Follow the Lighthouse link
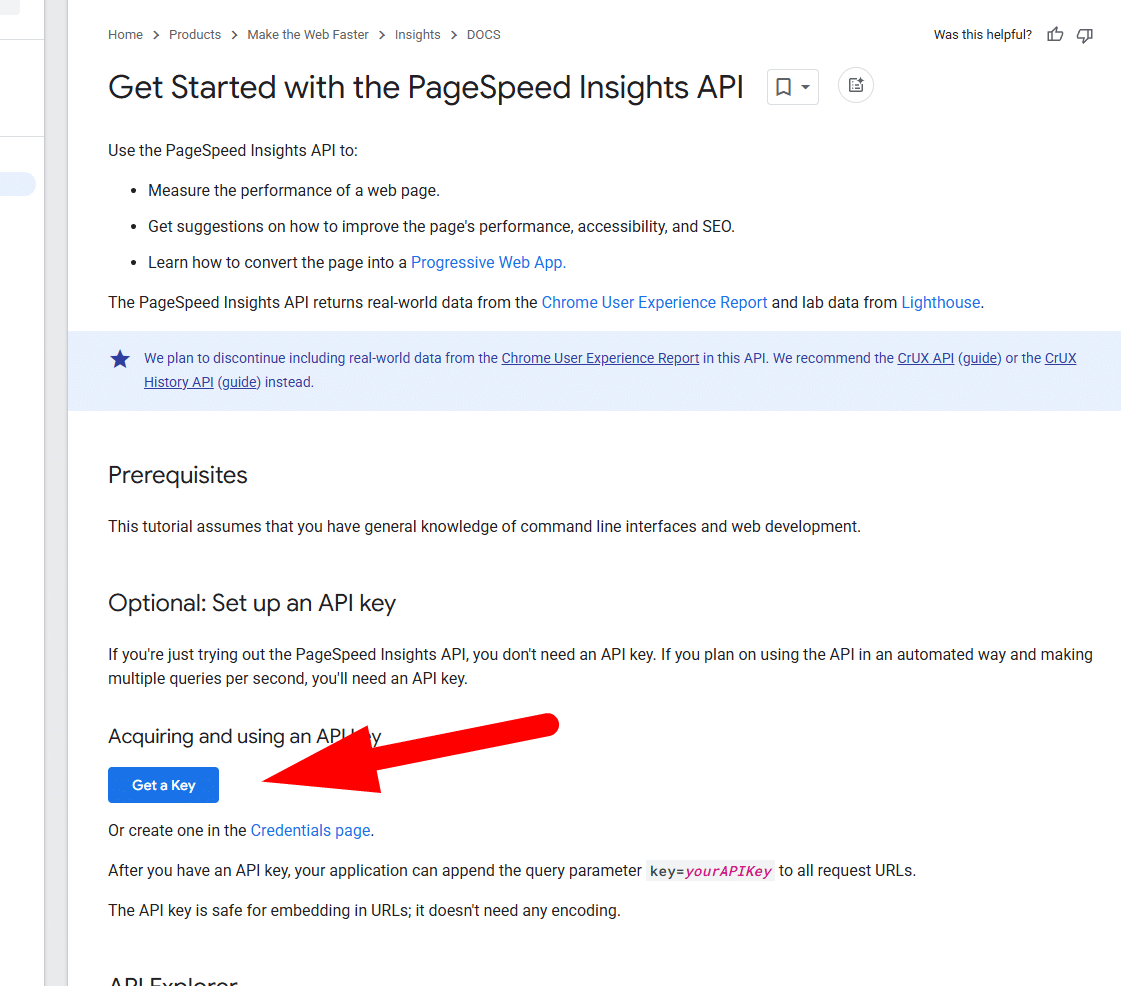 click(x=940, y=302)
